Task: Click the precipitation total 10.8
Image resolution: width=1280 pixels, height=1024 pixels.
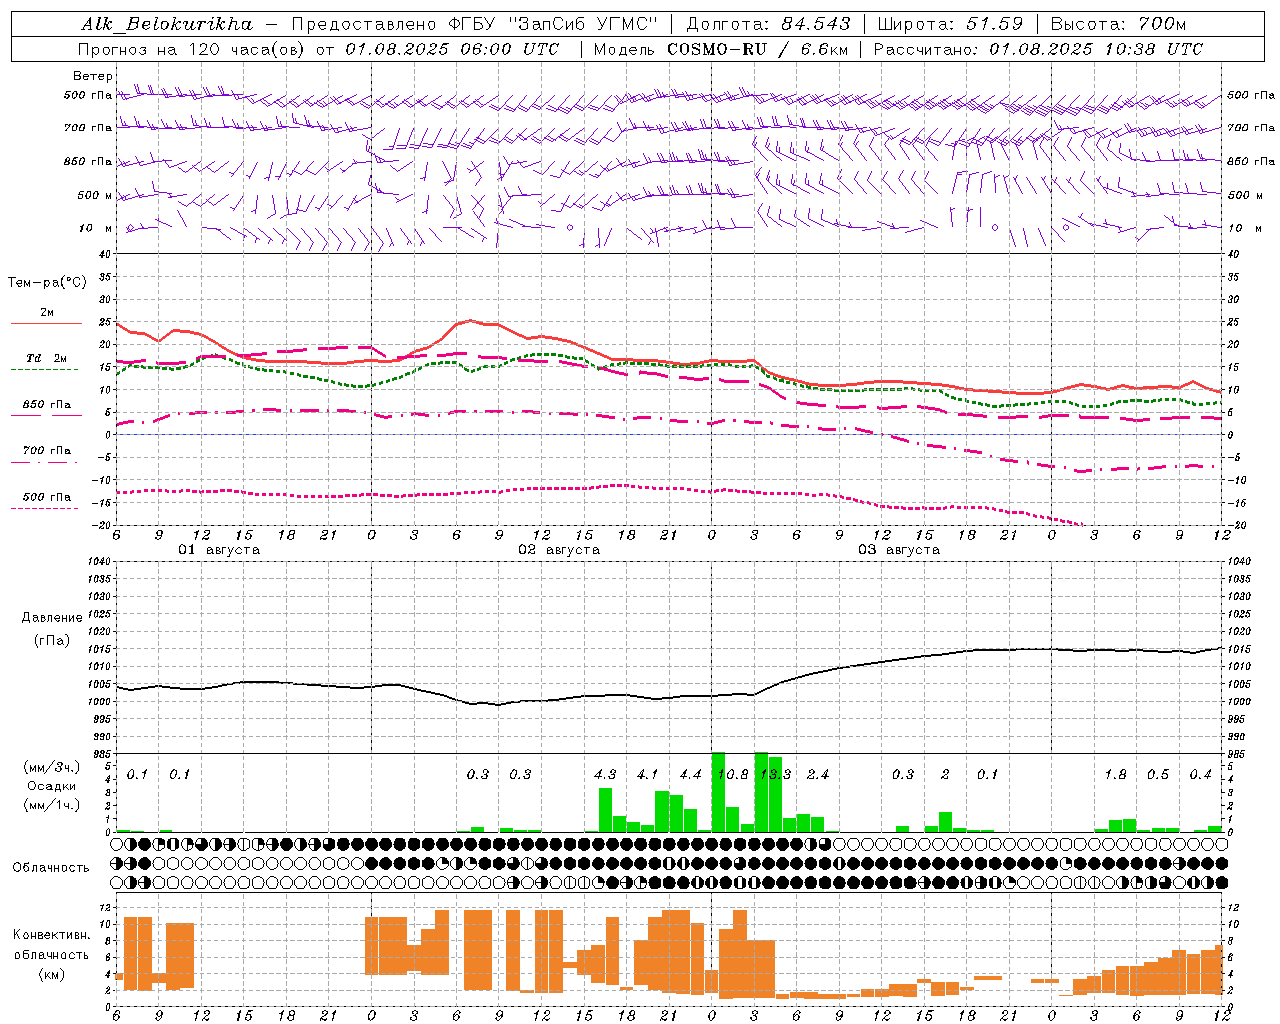Action: (732, 775)
